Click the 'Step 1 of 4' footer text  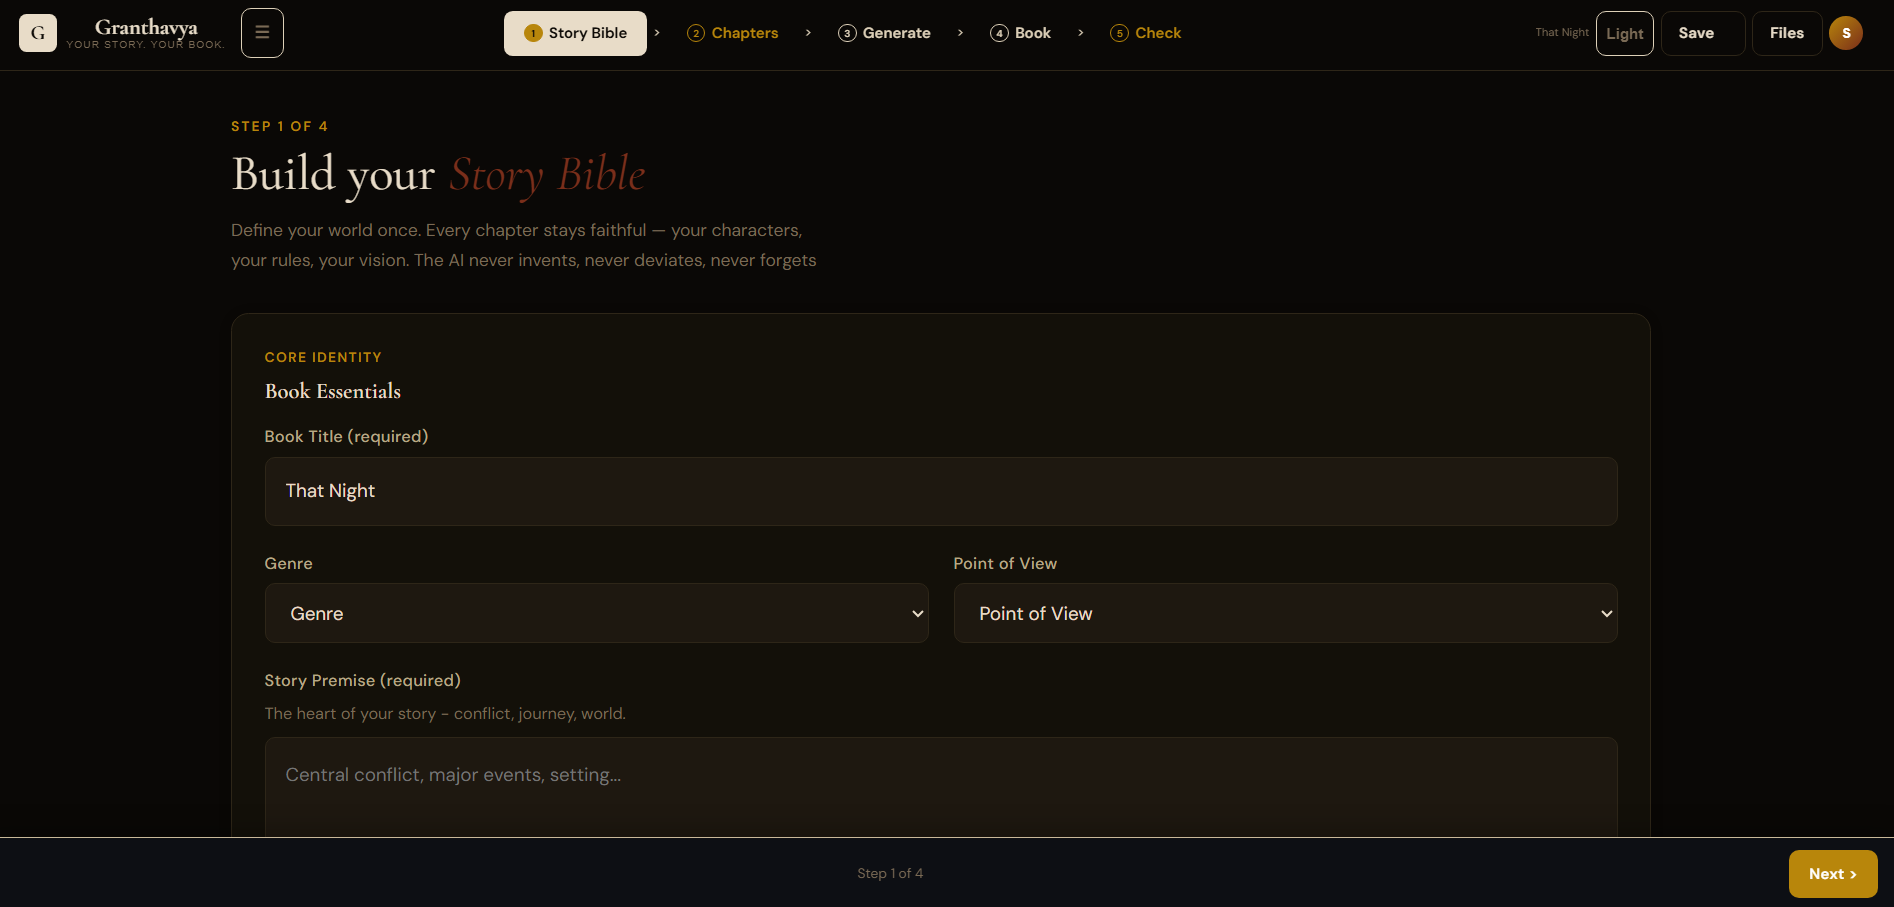(890, 873)
